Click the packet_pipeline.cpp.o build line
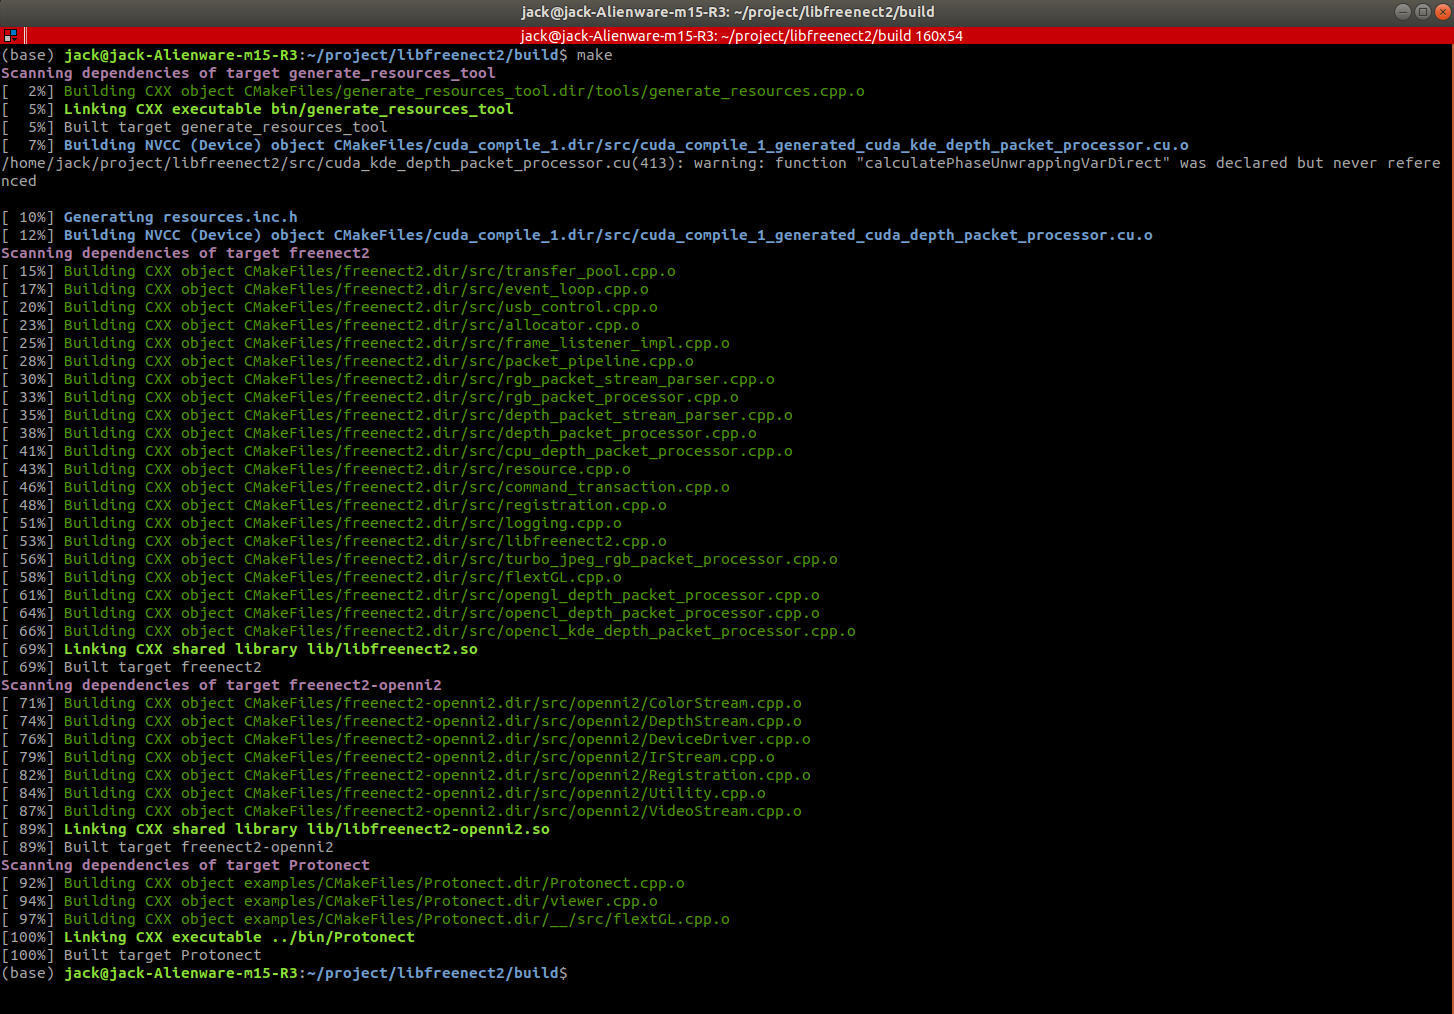 pyautogui.click(x=347, y=361)
